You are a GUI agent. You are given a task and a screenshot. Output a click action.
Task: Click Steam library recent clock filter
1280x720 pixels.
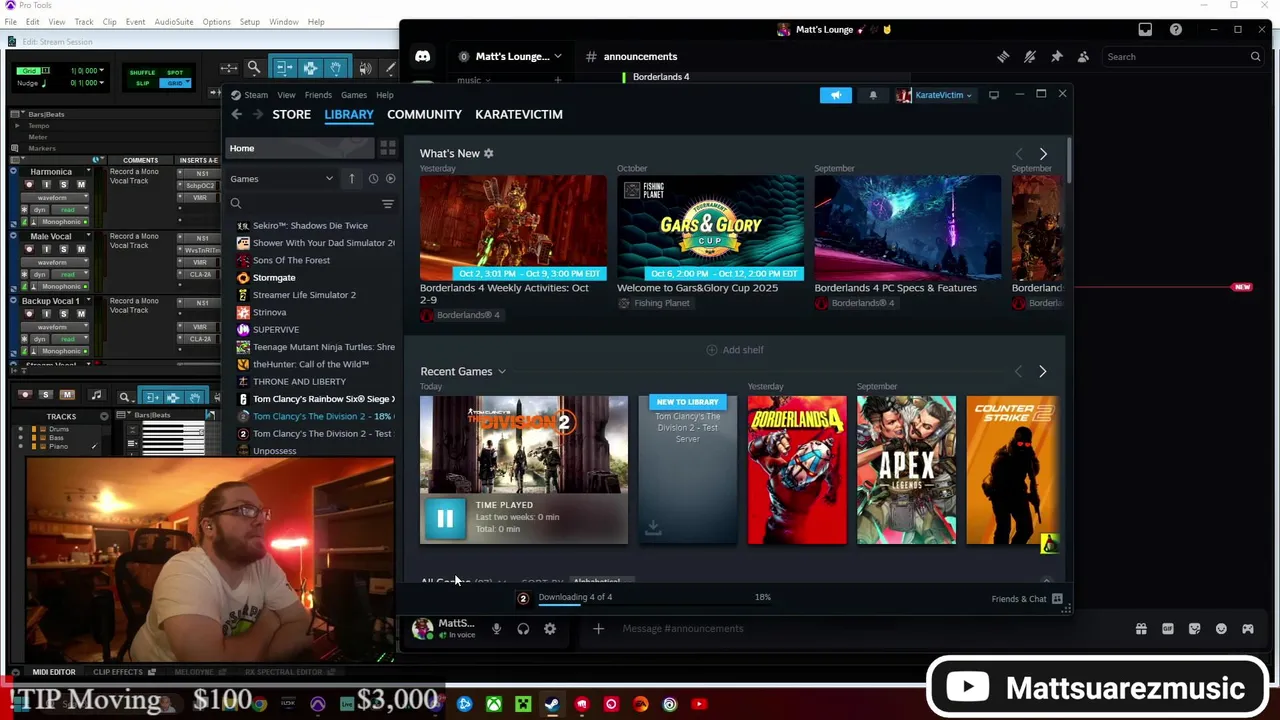tap(373, 179)
